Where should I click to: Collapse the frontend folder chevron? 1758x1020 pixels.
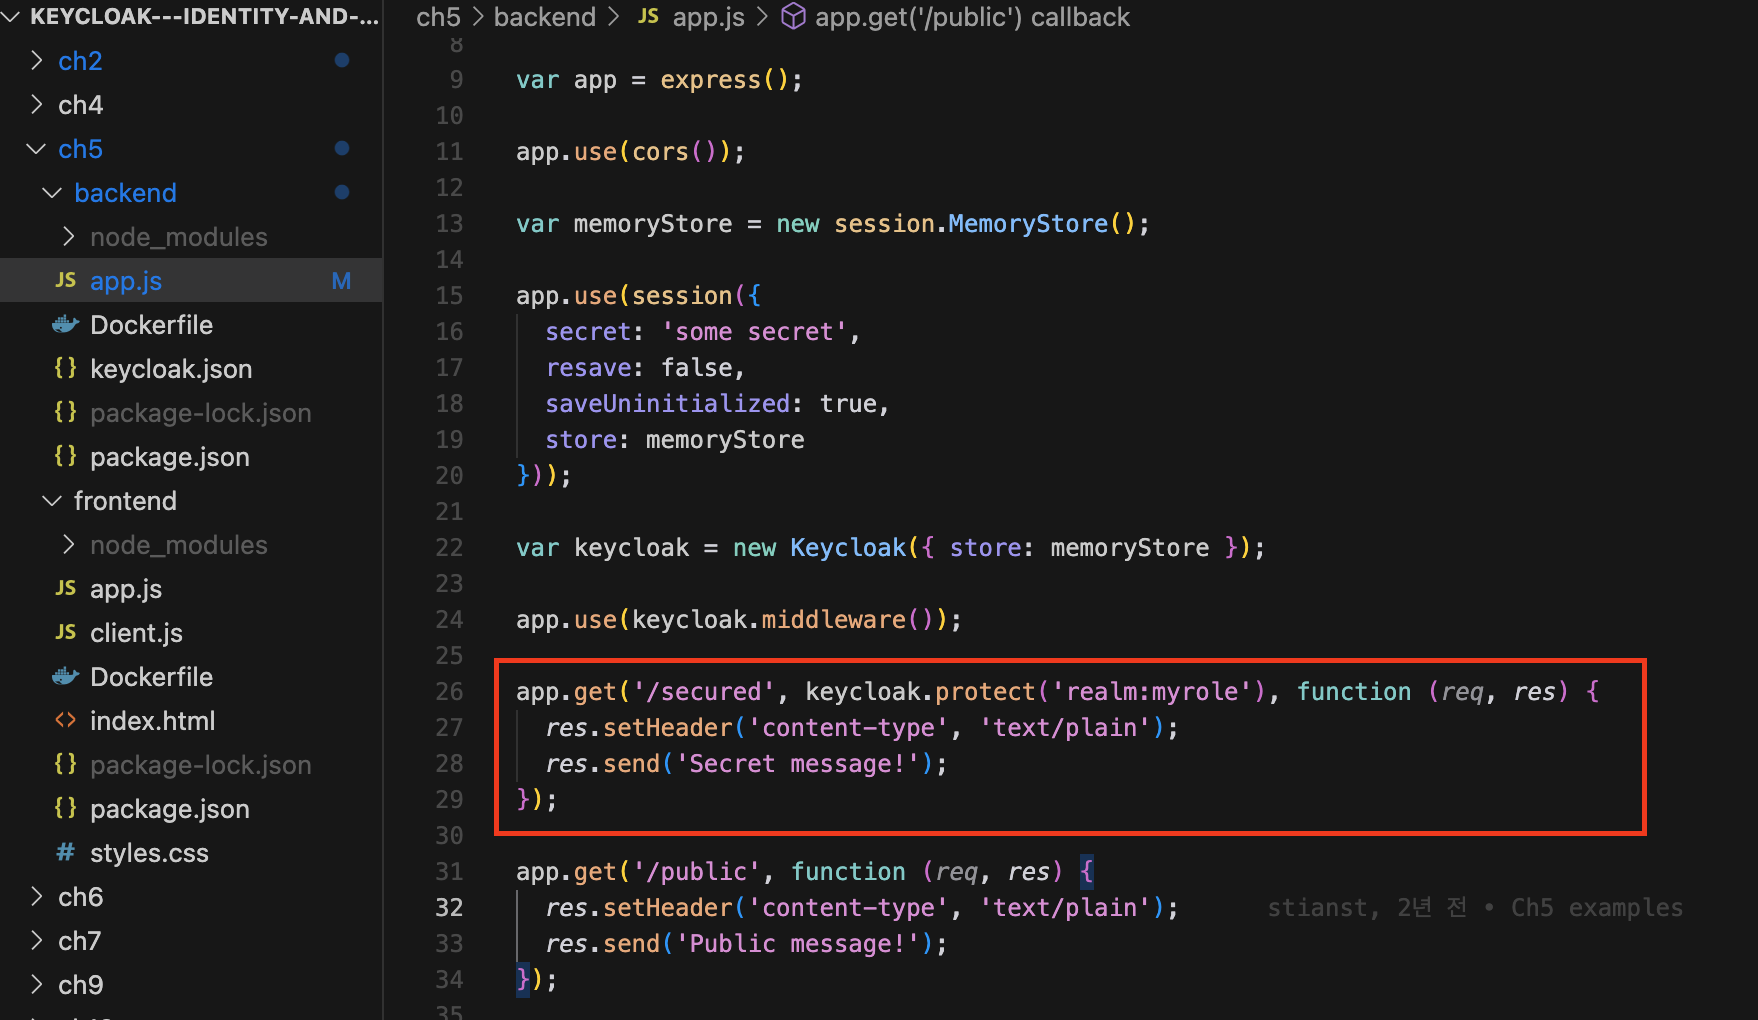point(52,501)
